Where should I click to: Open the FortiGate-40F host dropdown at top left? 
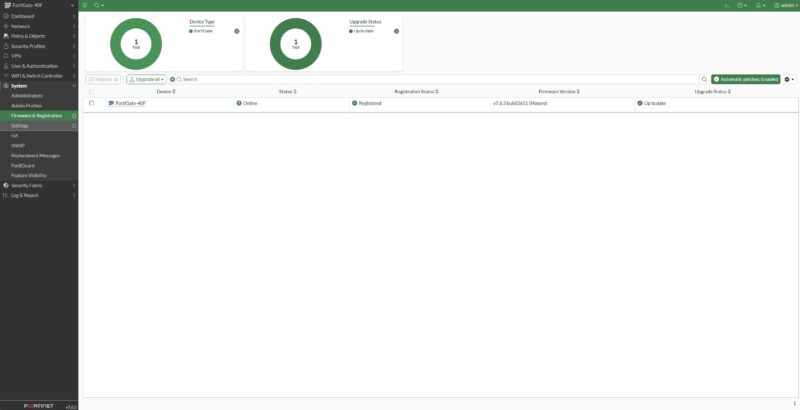(x=39, y=5)
